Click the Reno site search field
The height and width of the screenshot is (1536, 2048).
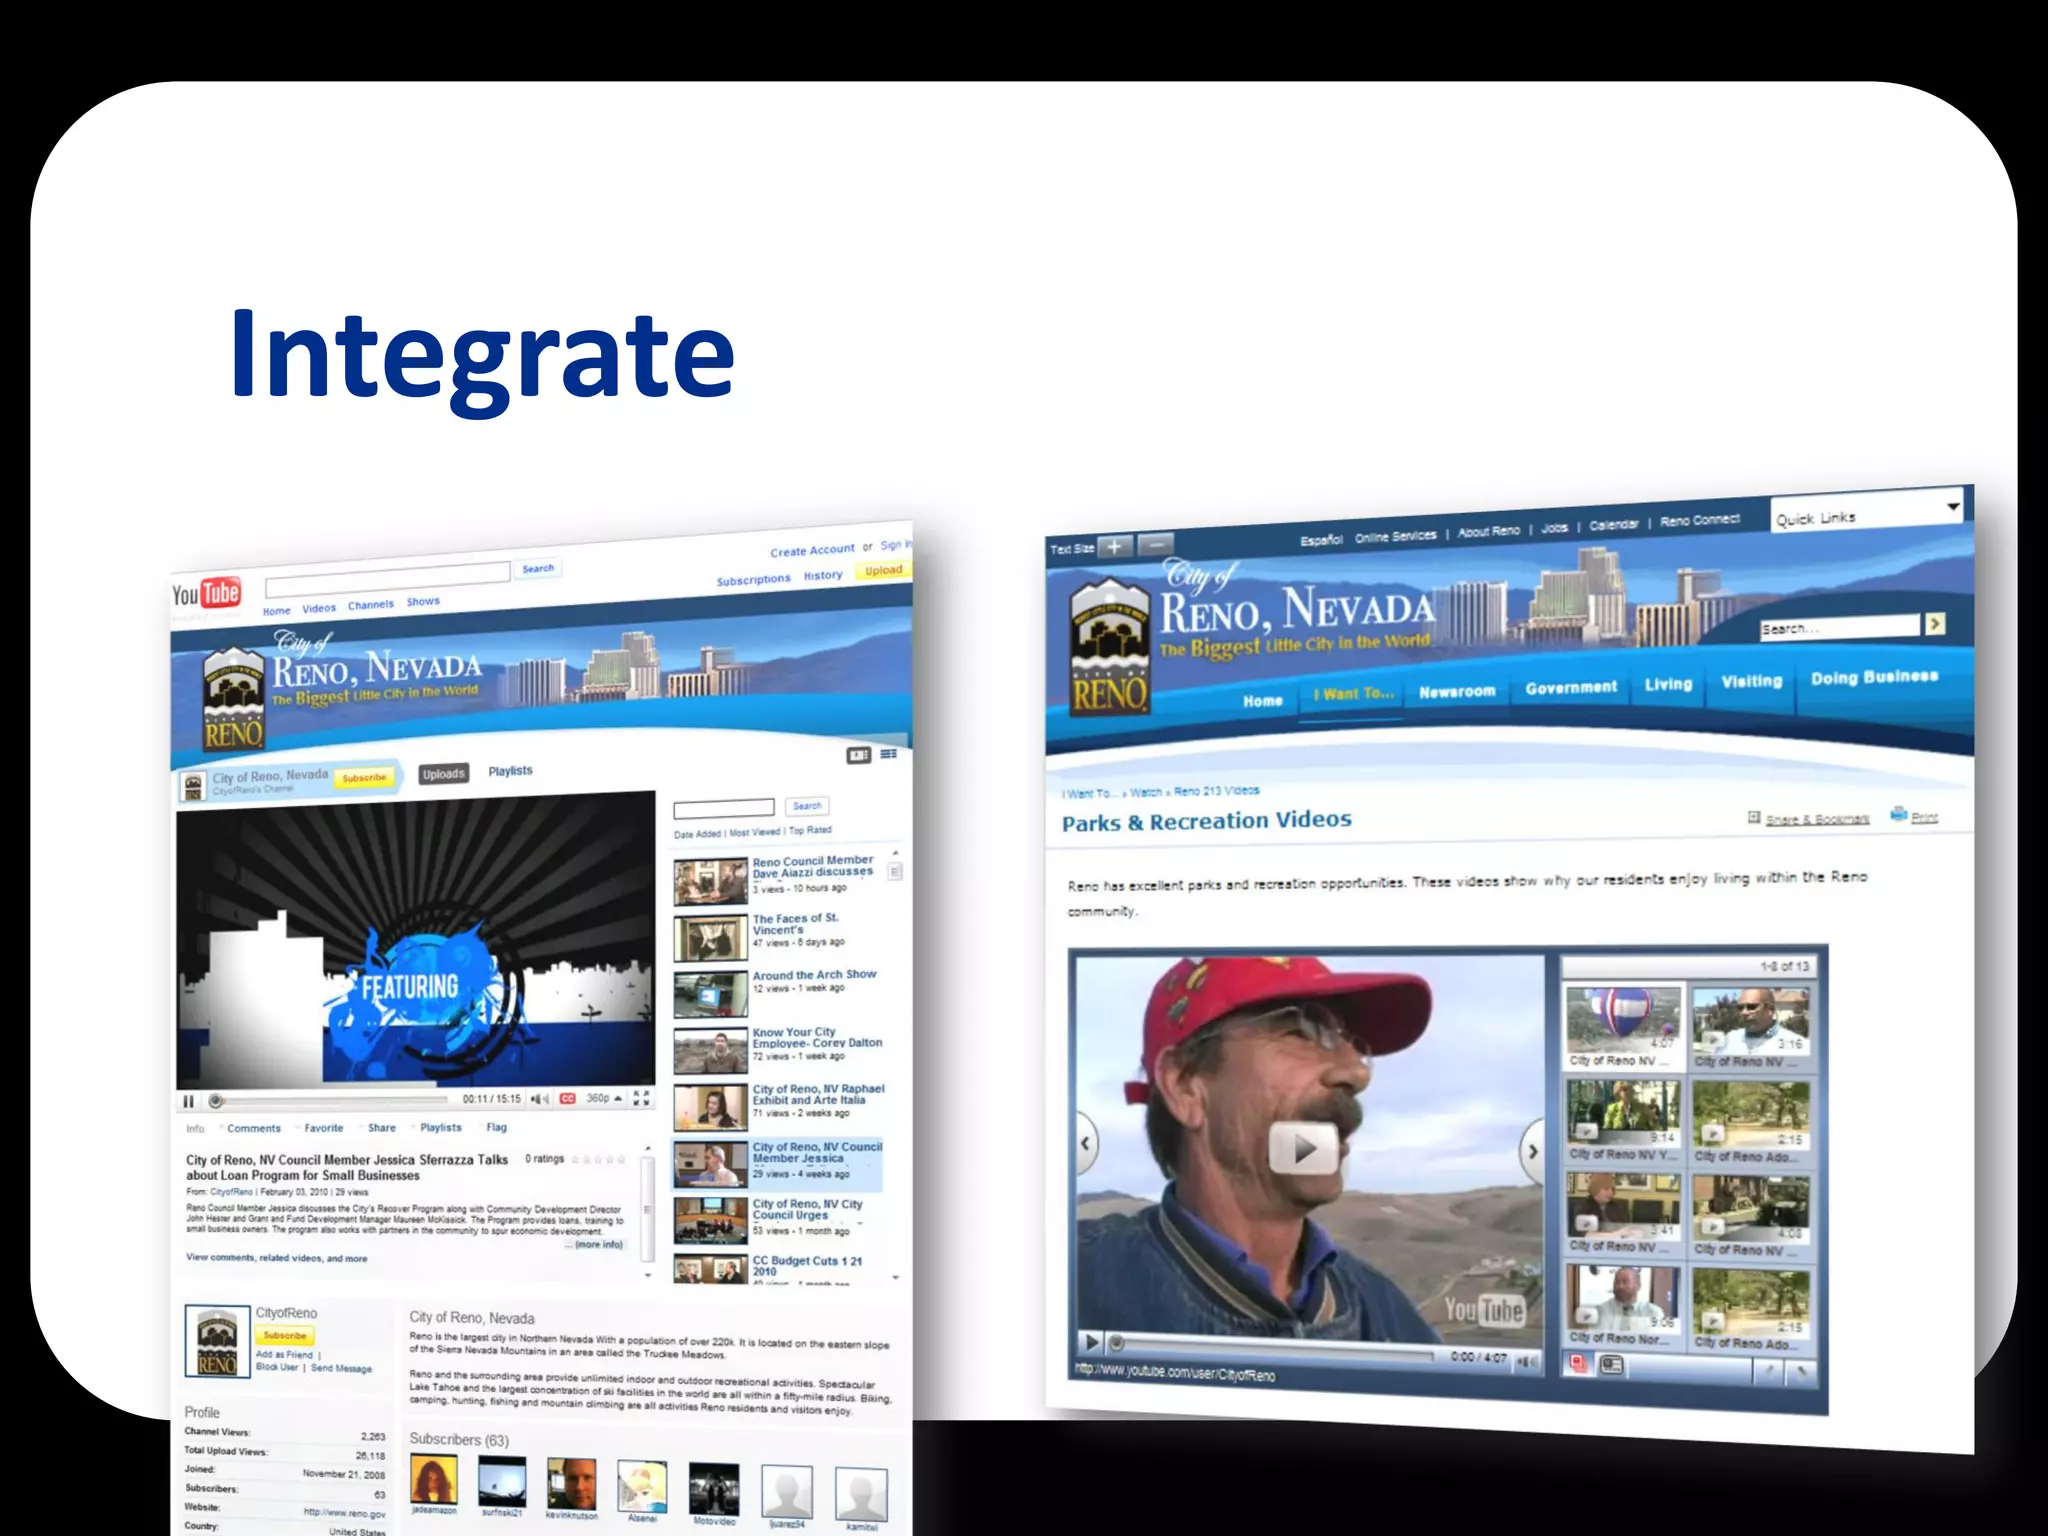[x=1840, y=627]
